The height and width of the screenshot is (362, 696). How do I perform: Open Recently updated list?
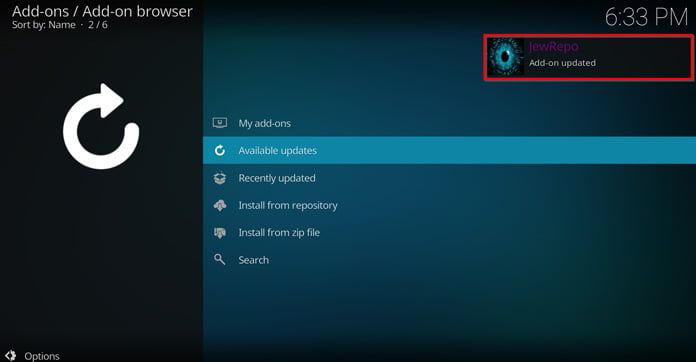coord(449,178)
